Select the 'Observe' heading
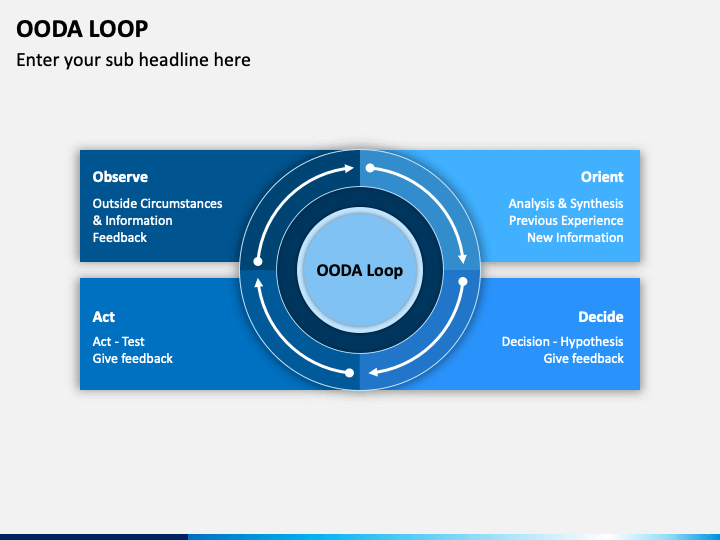Image resolution: width=720 pixels, height=540 pixels. pyautogui.click(x=120, y=177)
